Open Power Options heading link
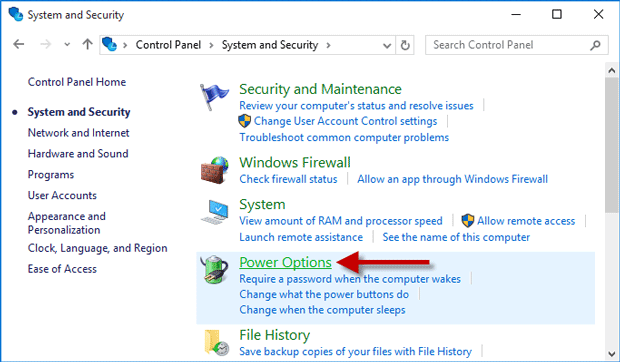The image size is (620, 362). [x=285, y=262]
